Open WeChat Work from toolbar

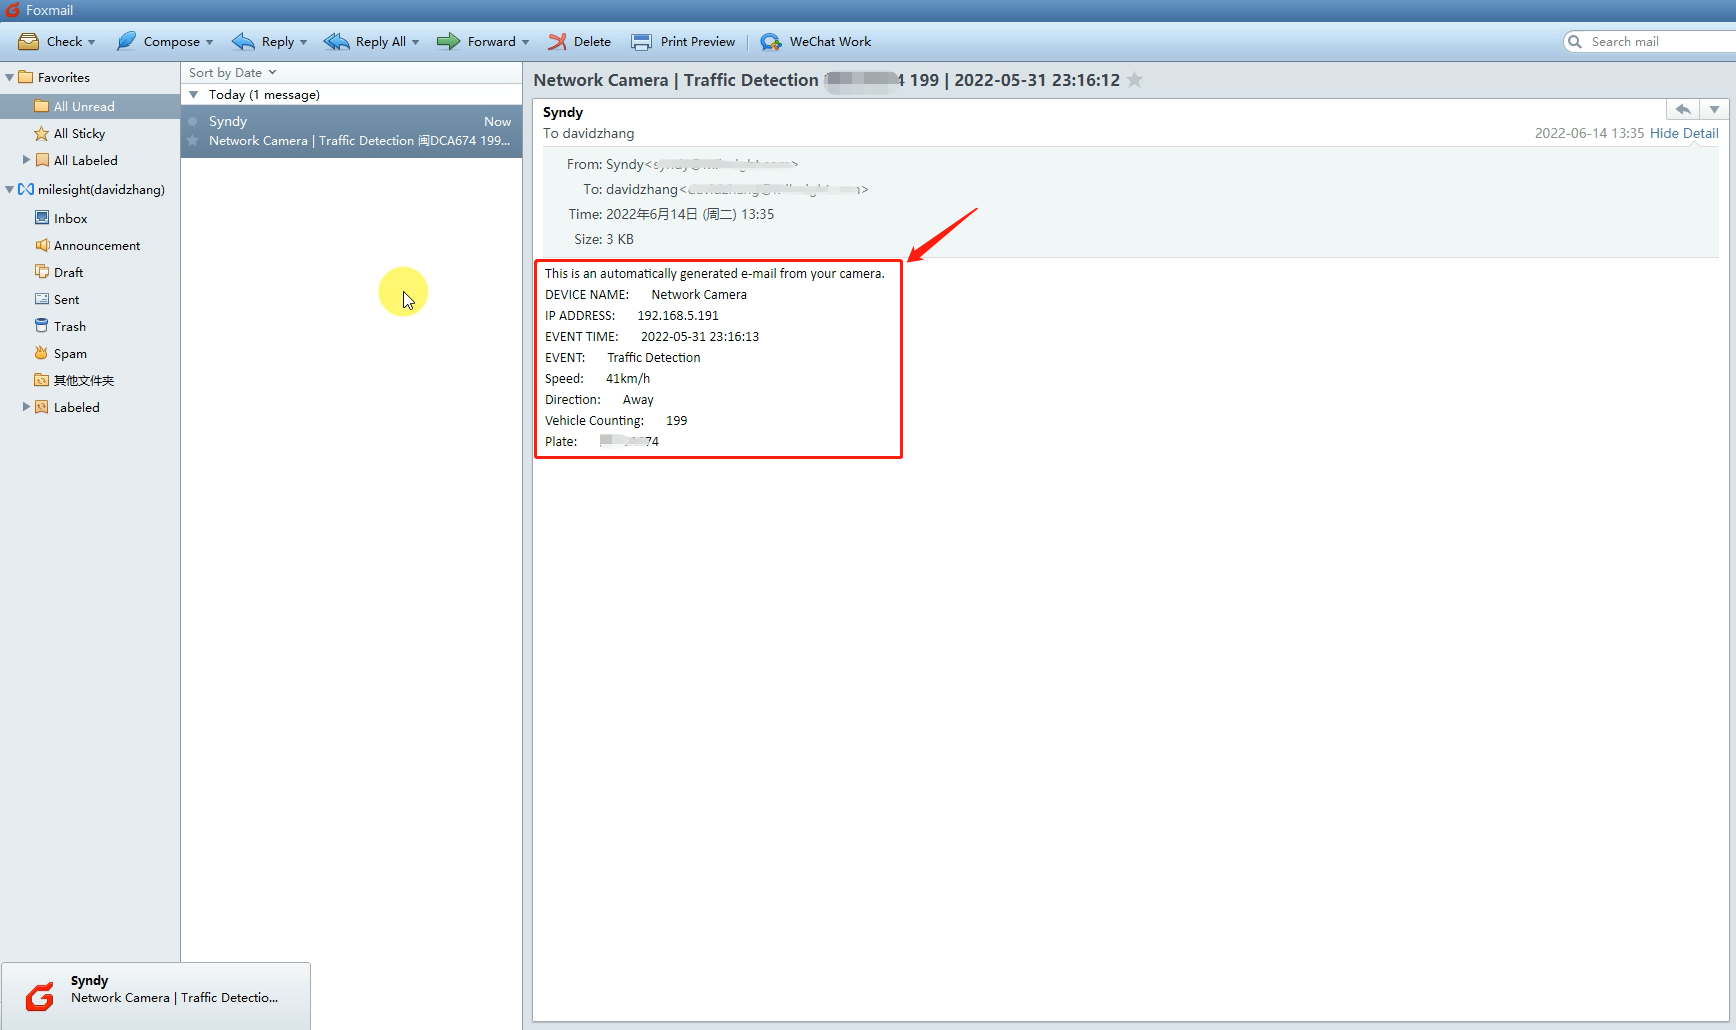816,42
